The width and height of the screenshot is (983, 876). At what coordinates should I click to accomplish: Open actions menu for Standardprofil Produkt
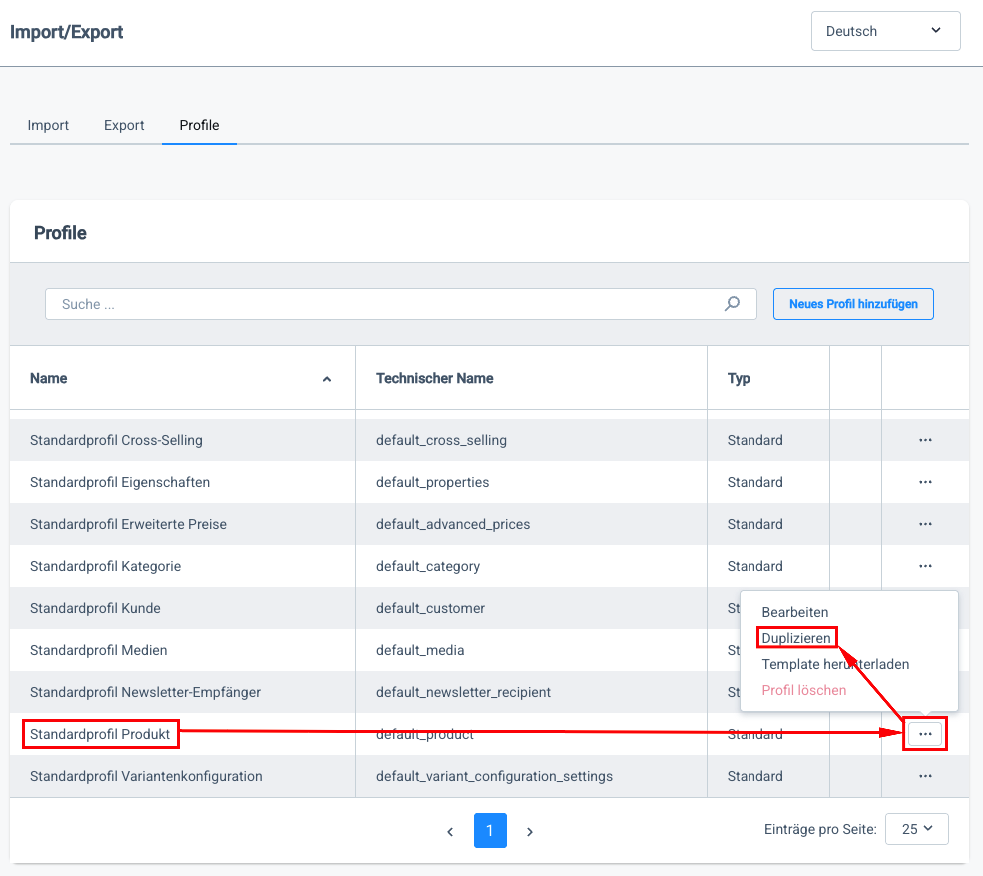click(925, 734)
